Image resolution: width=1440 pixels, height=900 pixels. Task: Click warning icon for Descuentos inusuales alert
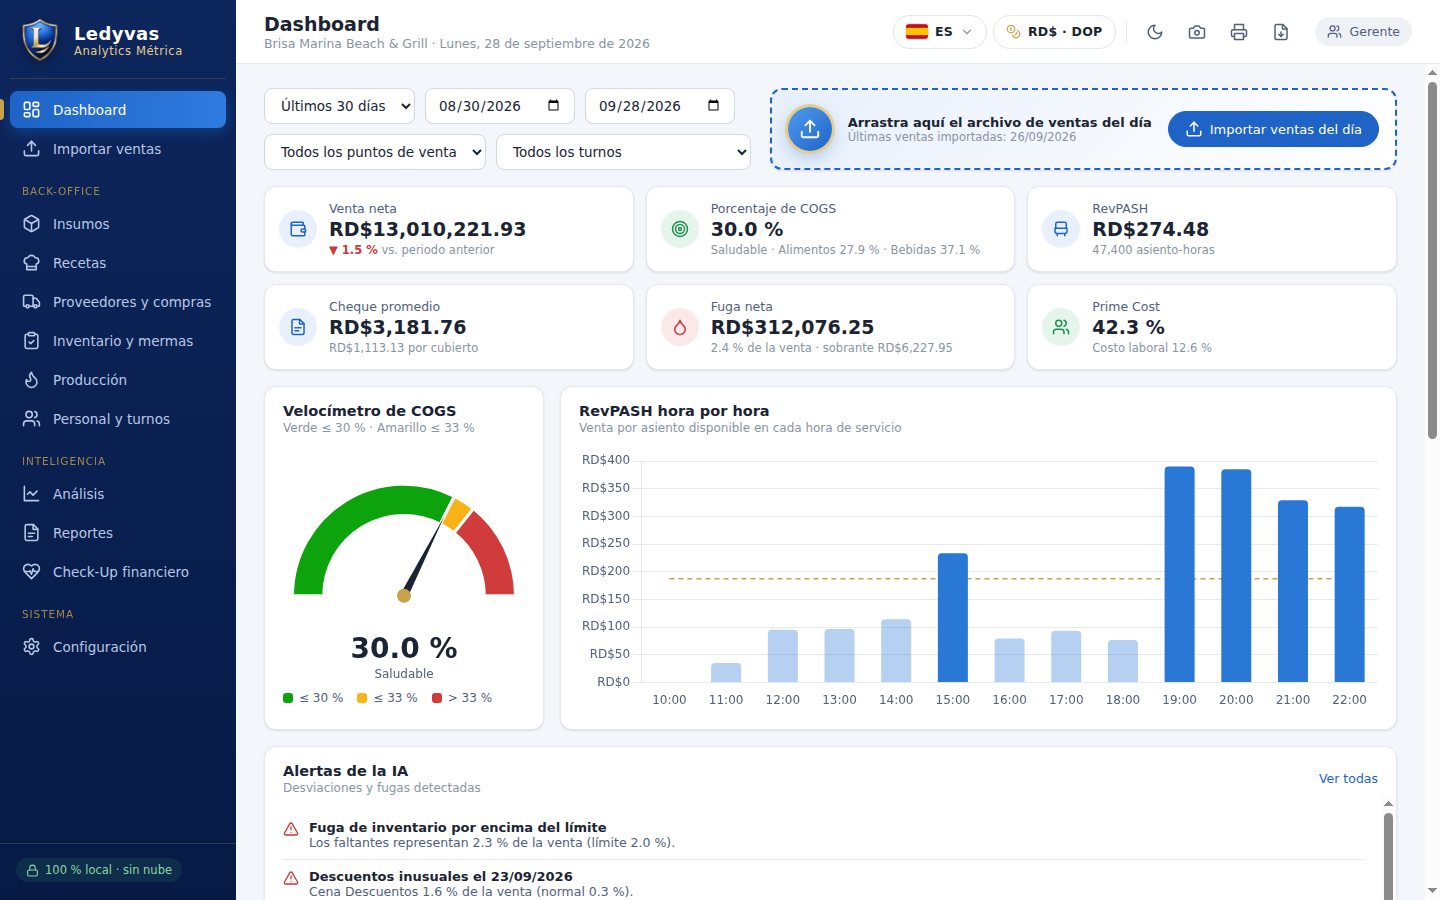pos(291,878)
